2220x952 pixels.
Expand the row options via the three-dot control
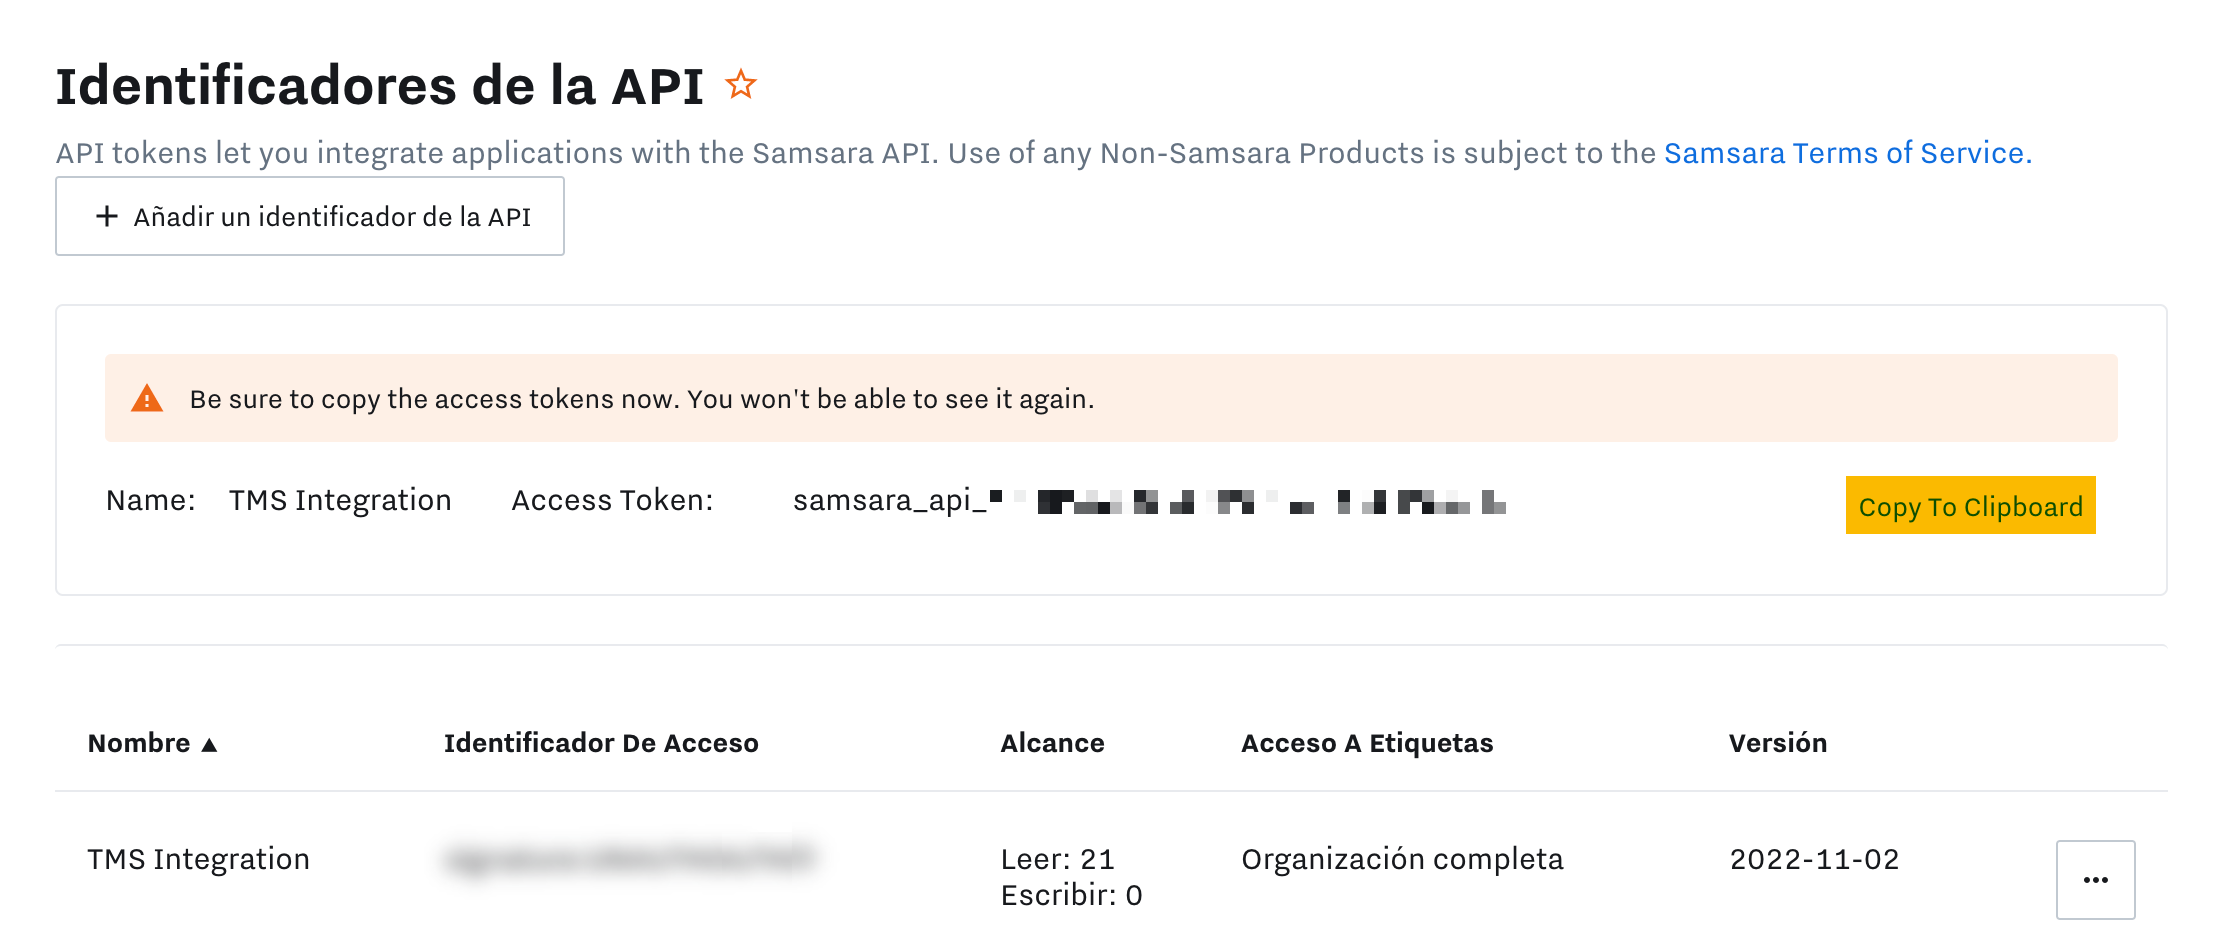coord(2095,878)
